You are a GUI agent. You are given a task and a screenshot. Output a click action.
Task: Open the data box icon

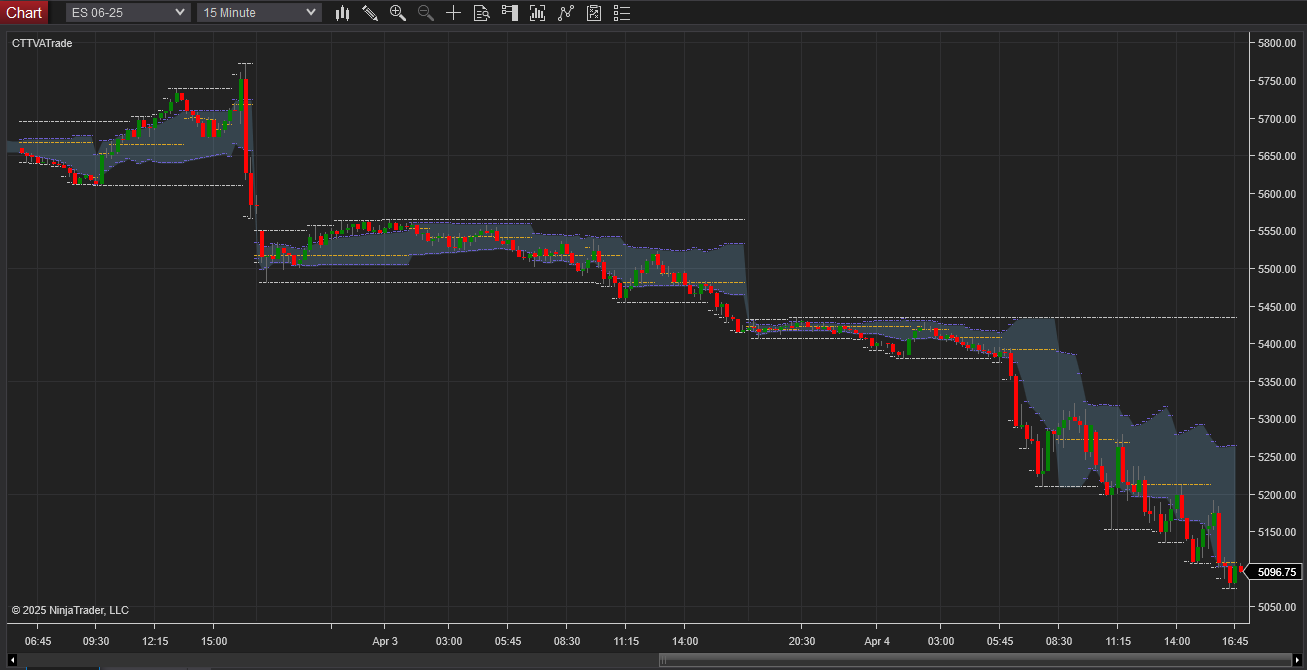[x=482, y=13]
